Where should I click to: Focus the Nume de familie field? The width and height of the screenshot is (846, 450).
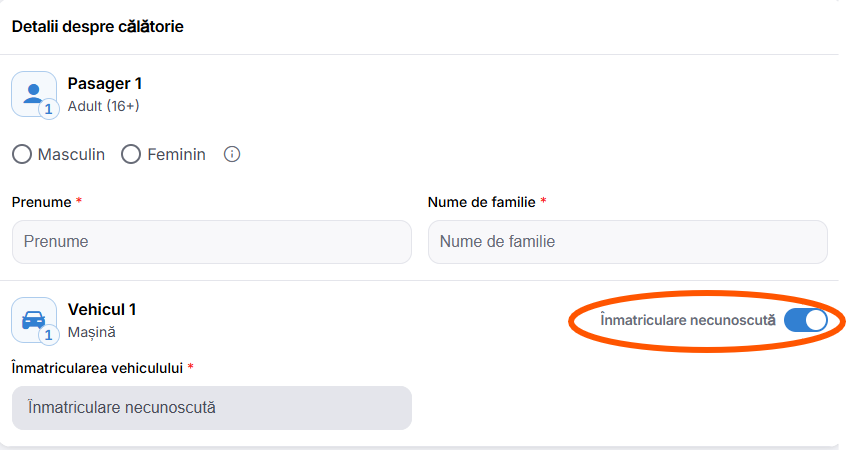(628, 242)
